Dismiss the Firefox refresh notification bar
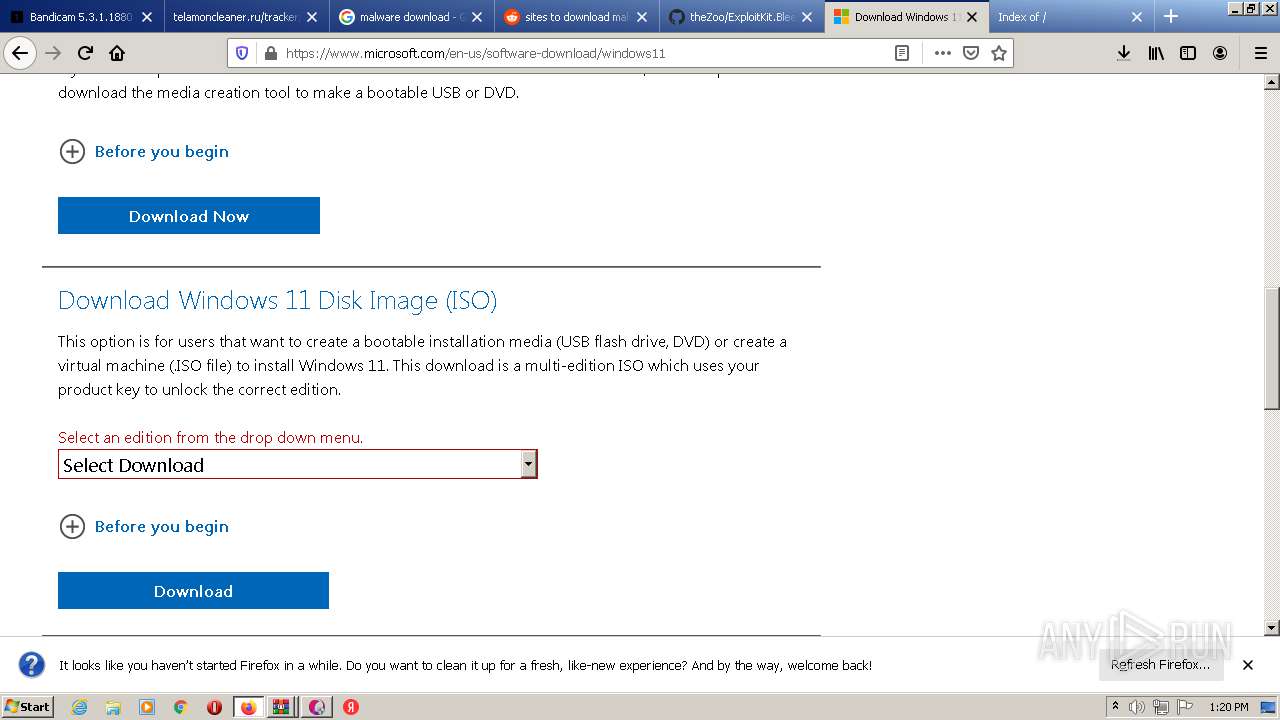1280x720 pixels. pos(1248,665)
